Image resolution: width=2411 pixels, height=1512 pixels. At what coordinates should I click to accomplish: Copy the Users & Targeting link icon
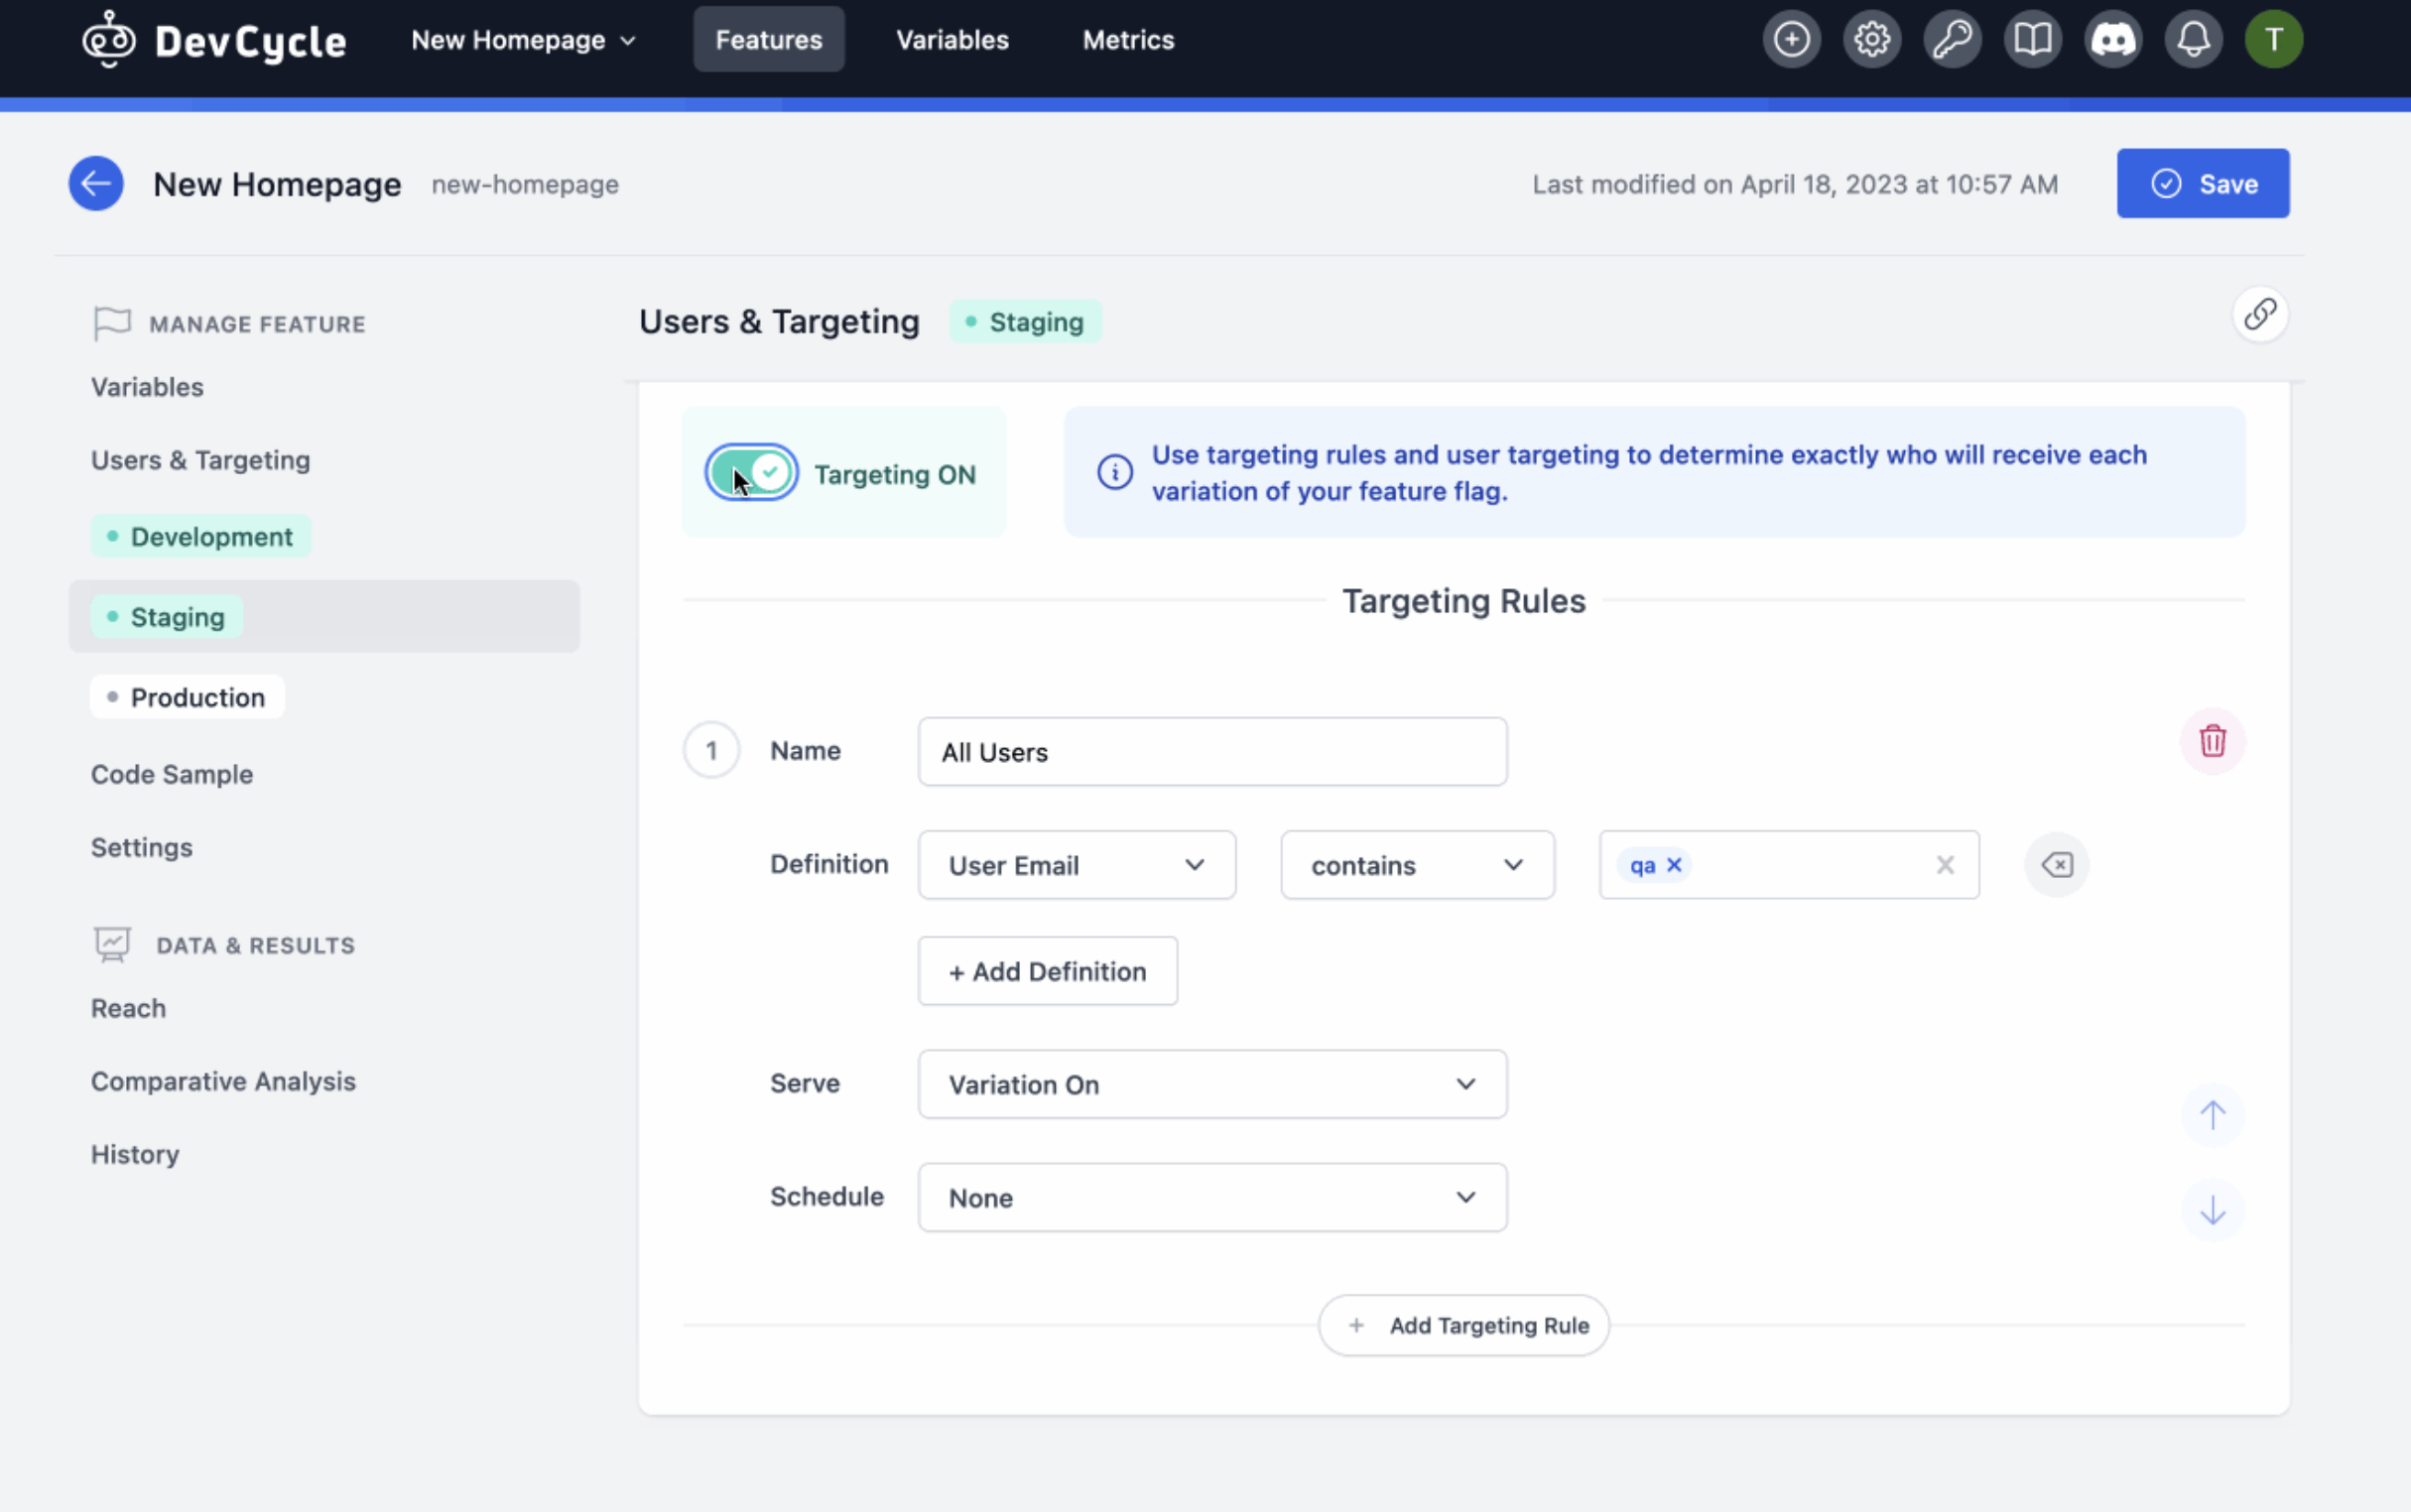click(x=2260, y=314)
